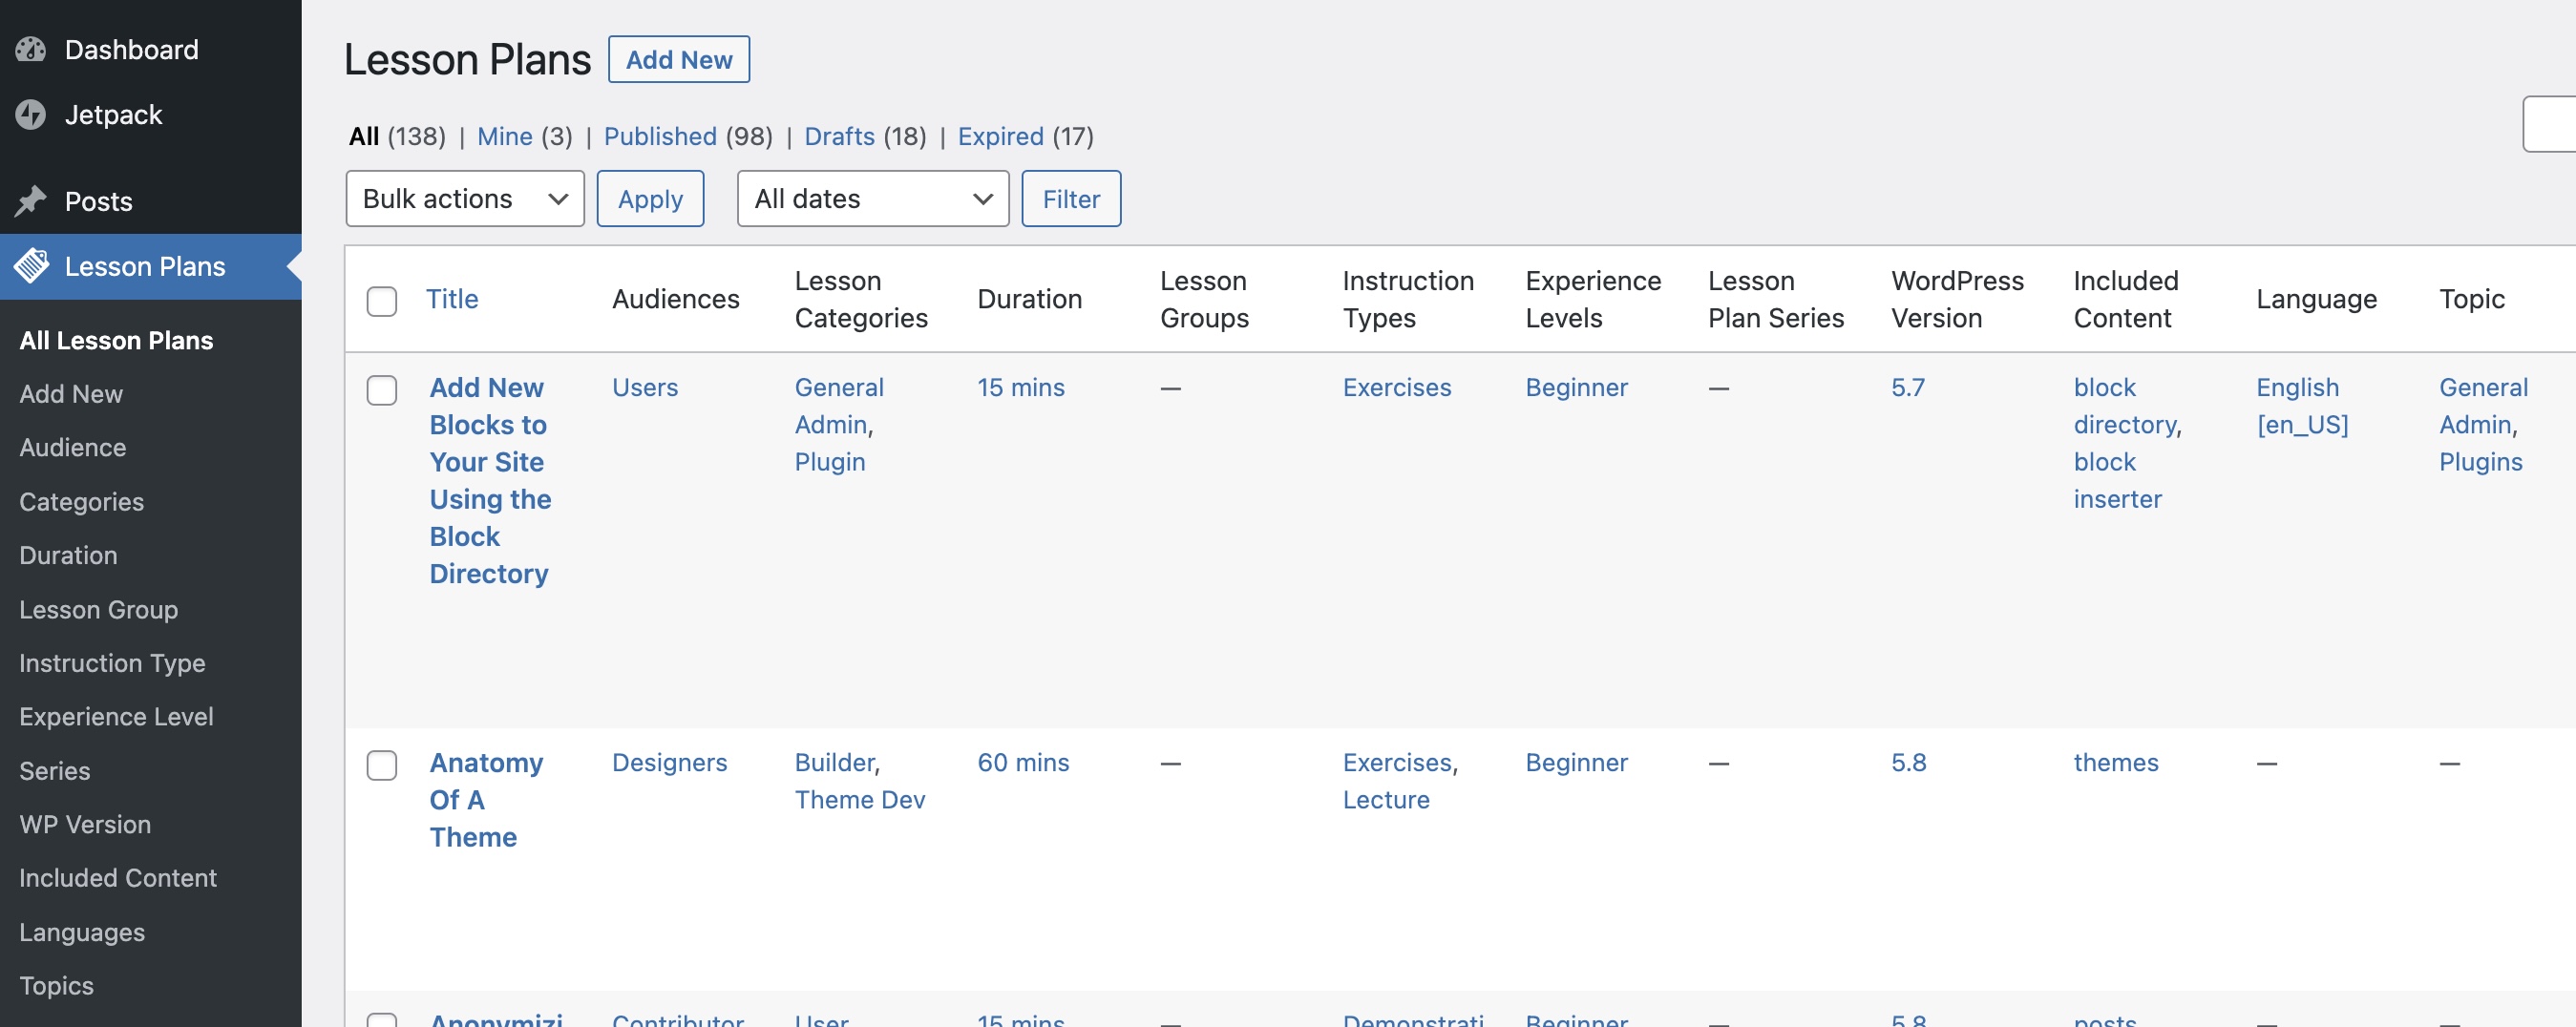Click the Lesson Plans menu icon
This screenshot has width=2576, height=1027.
tap(31, 266)
